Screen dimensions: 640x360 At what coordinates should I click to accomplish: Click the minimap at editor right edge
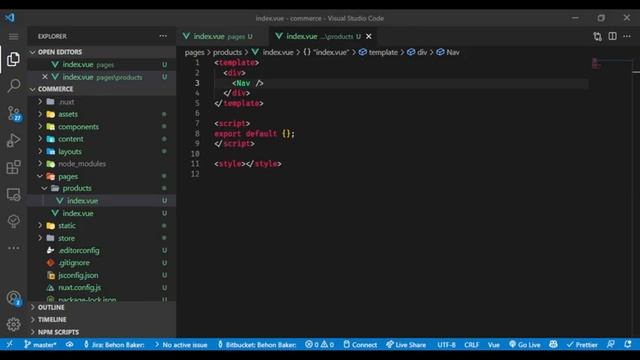(x=609, y=65)
